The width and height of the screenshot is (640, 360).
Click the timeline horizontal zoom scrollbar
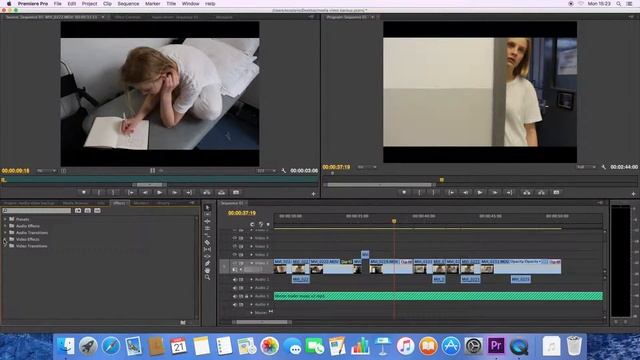tap(262, 322)
